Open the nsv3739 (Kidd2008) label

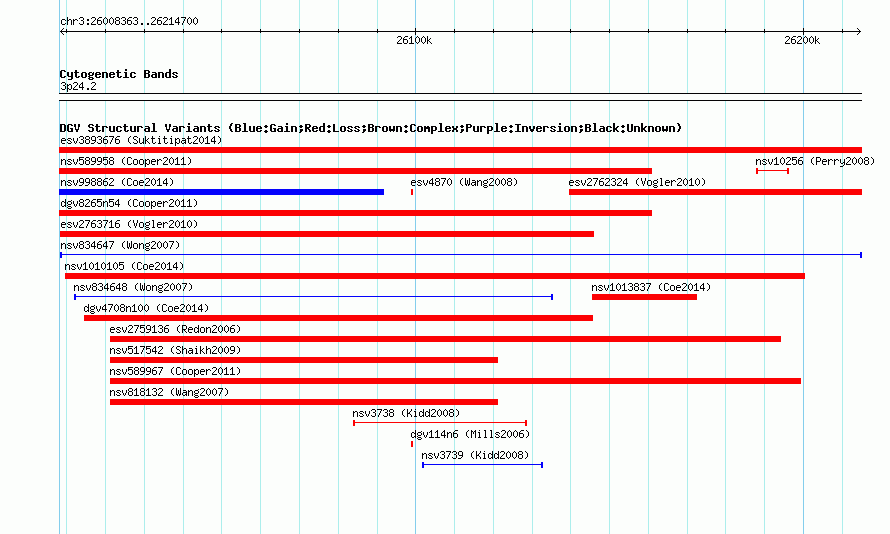click(x=475, y=455)
